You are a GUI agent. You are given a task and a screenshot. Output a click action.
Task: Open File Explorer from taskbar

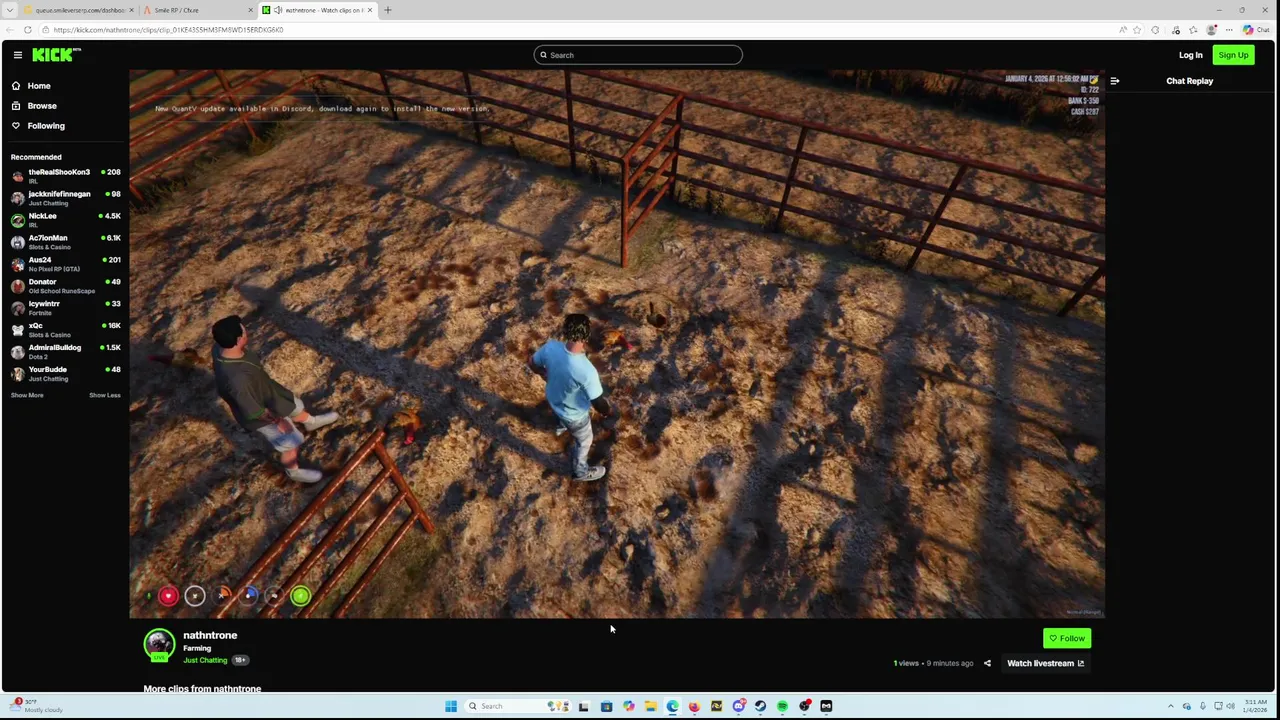pyautogui.click(x=650, y=706)
